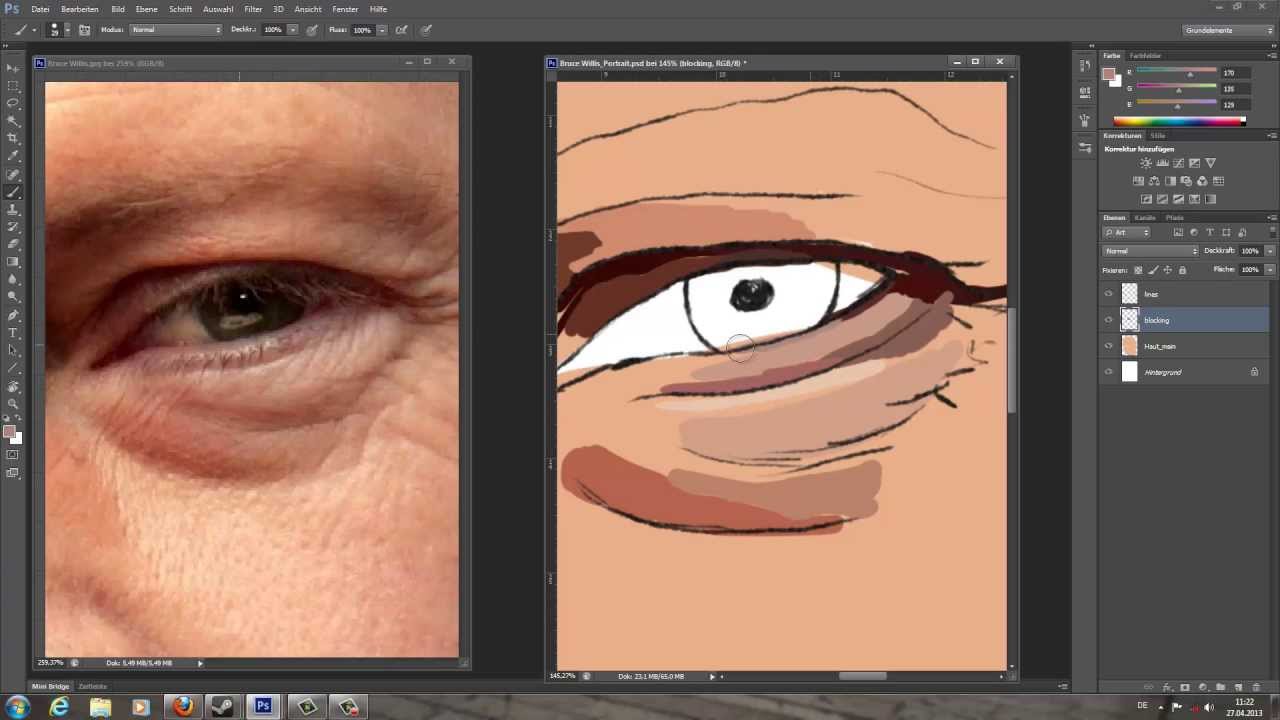Switch to the Stile tab
The width and height of the screenshot is (1280, 720).
pos(1158,135)
